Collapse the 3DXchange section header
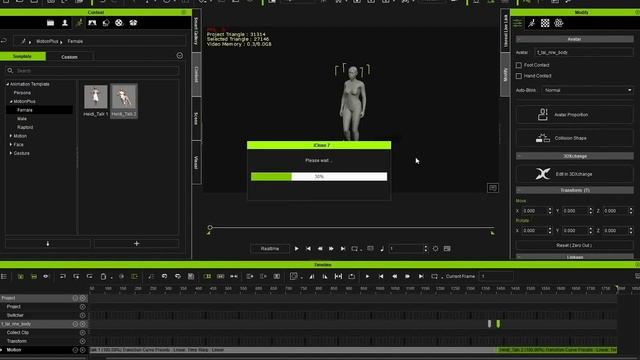 574,156
